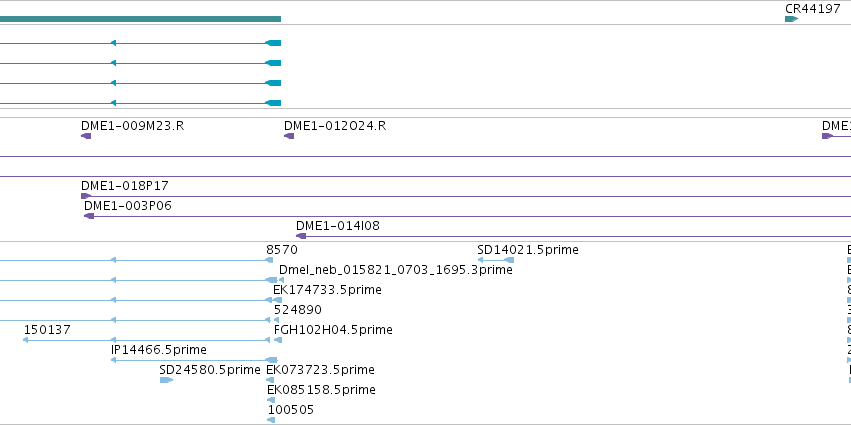Select the CR44197 gene arrow glyph

791,19
